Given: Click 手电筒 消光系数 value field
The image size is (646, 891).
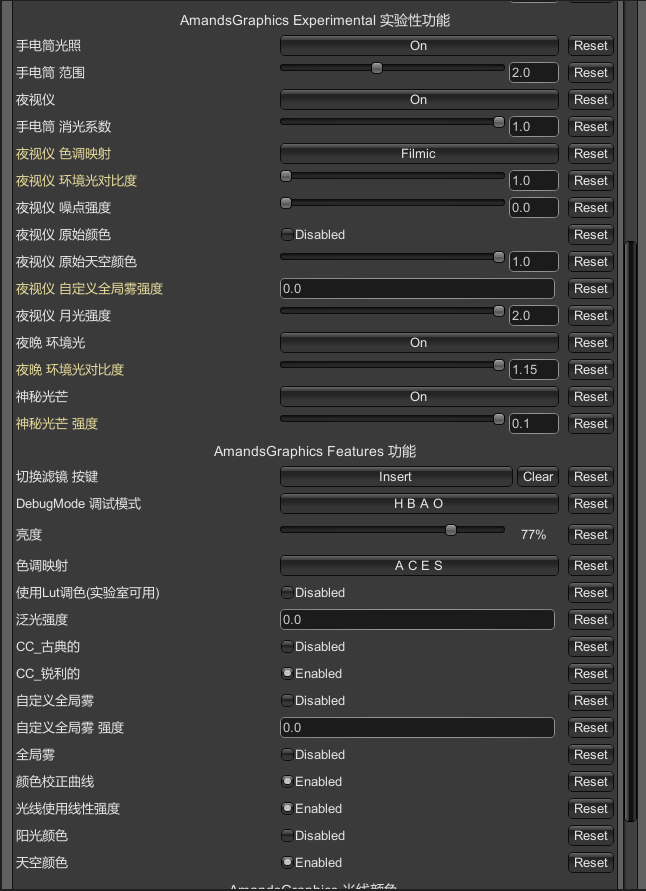Looking at the screenshot, I should tap(534, 127).
